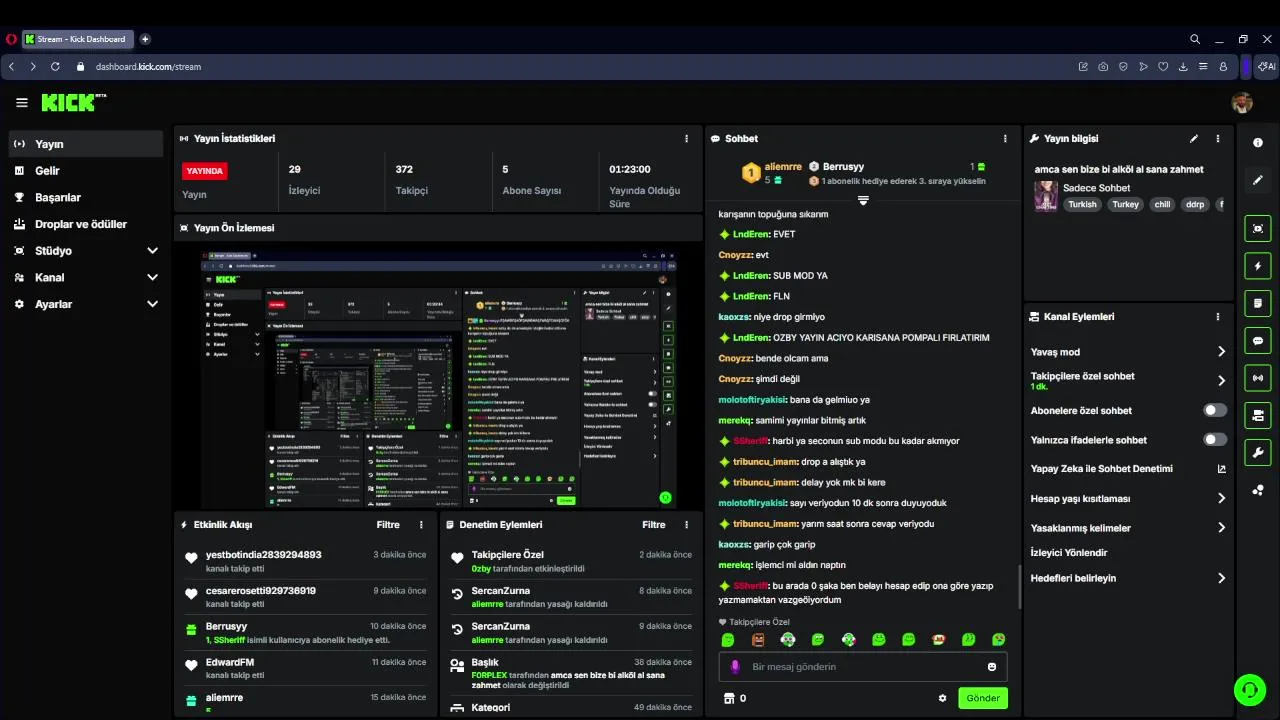This screenshot has width=1280, height=720.
Task: Open Yayın İstatistikleri three-dot menu
Action: [686, 139]
